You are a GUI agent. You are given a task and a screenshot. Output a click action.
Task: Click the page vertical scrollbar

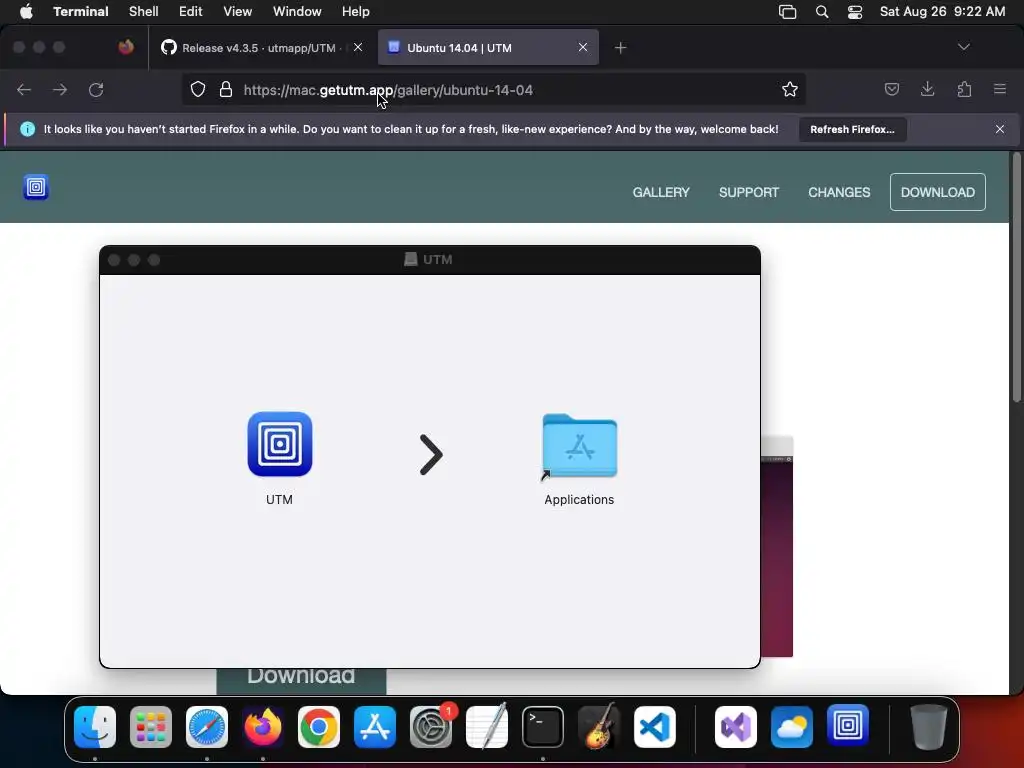click(x=1016, y=278)
